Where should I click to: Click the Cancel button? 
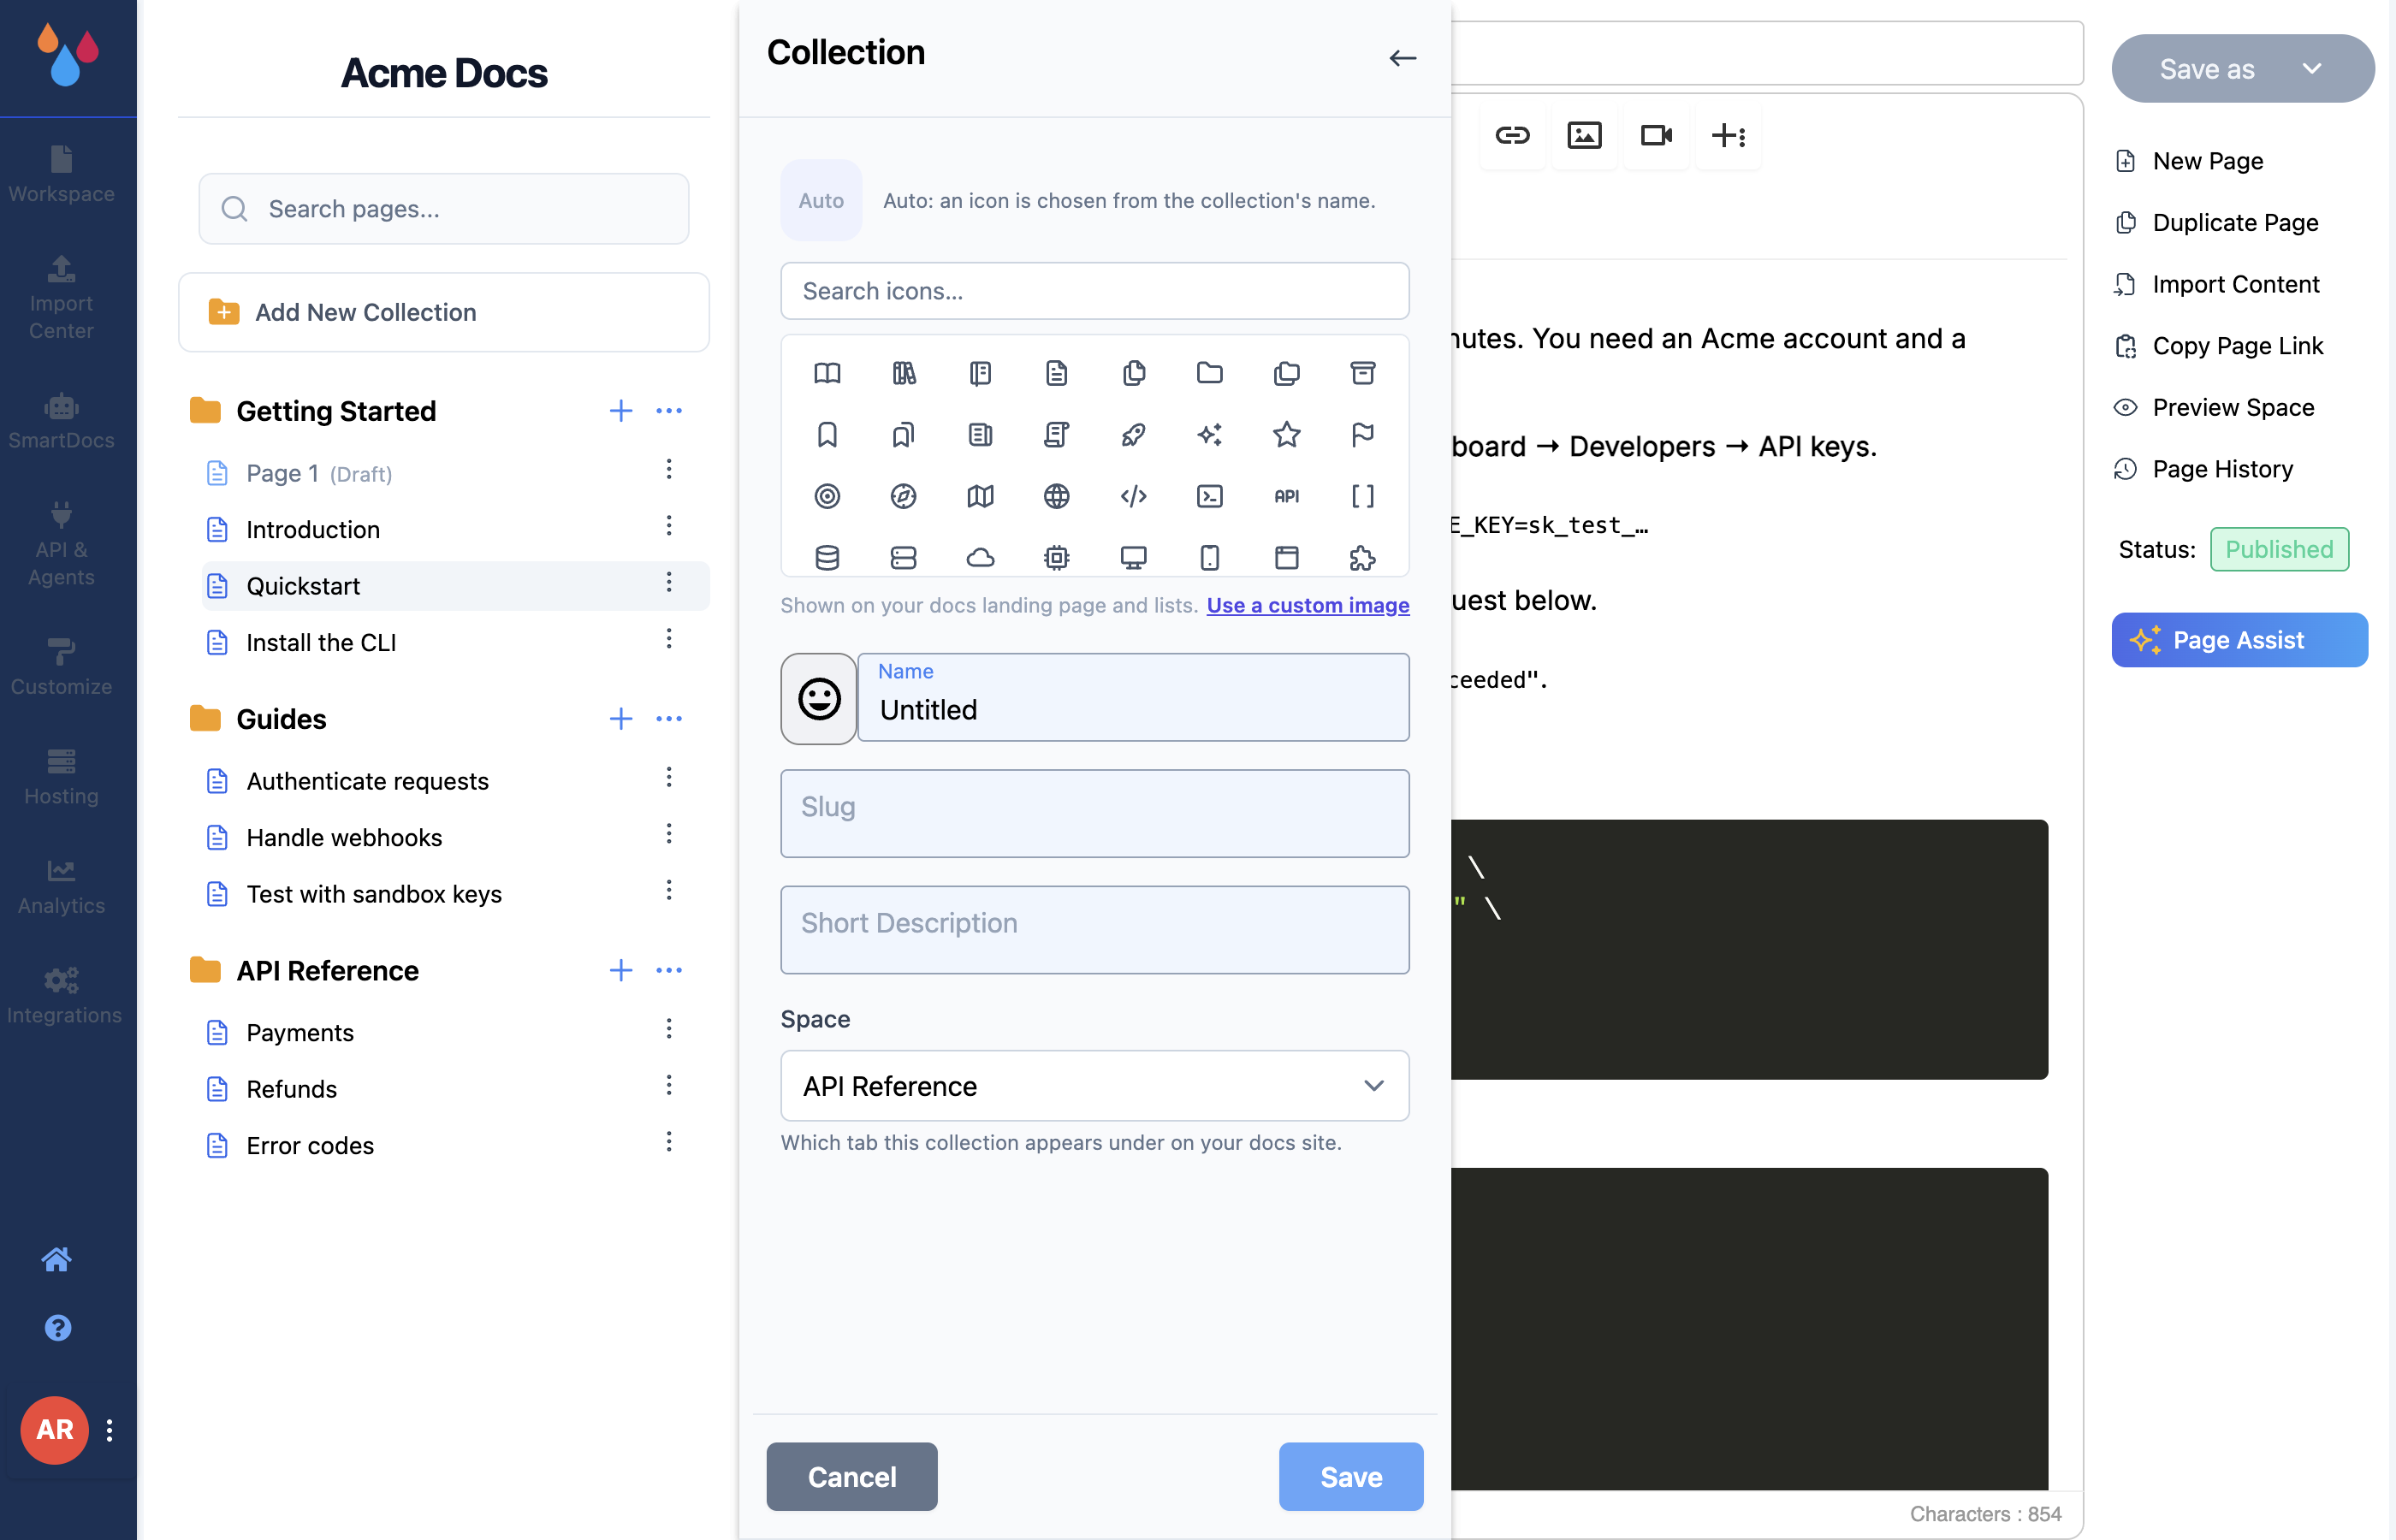[x=852, y=1476]
